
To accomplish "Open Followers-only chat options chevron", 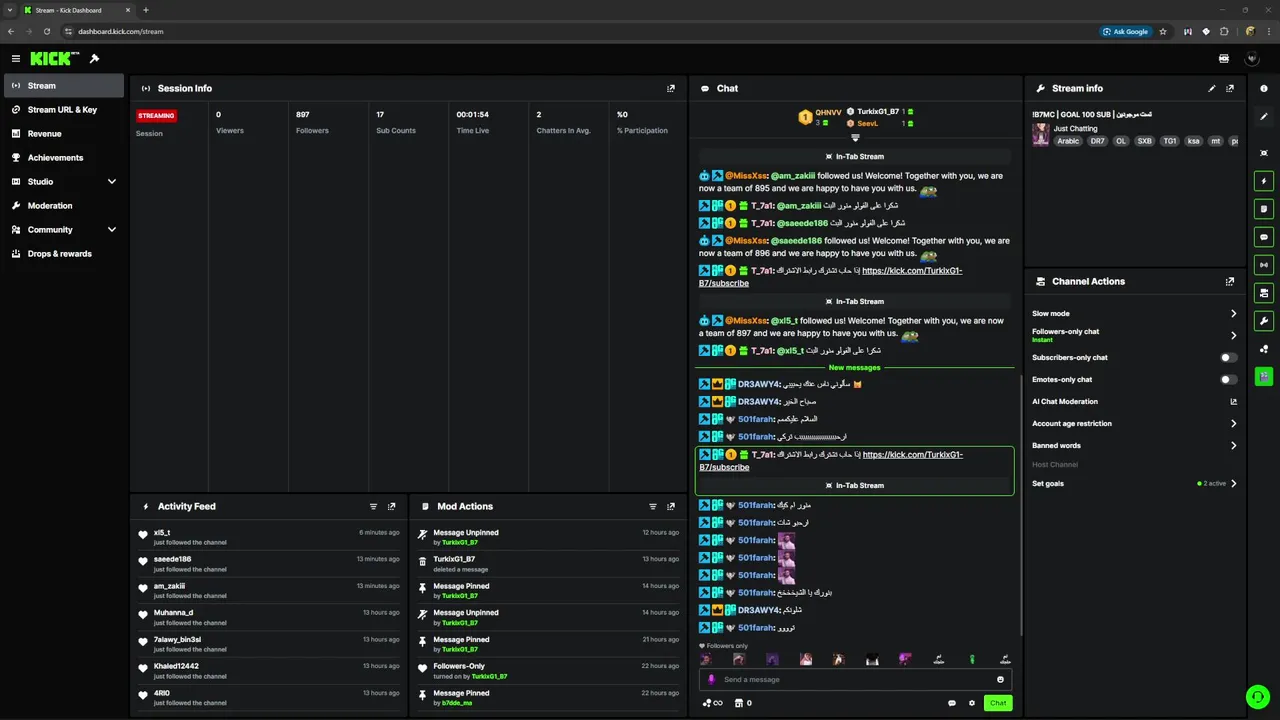I will click(1233, 336).
